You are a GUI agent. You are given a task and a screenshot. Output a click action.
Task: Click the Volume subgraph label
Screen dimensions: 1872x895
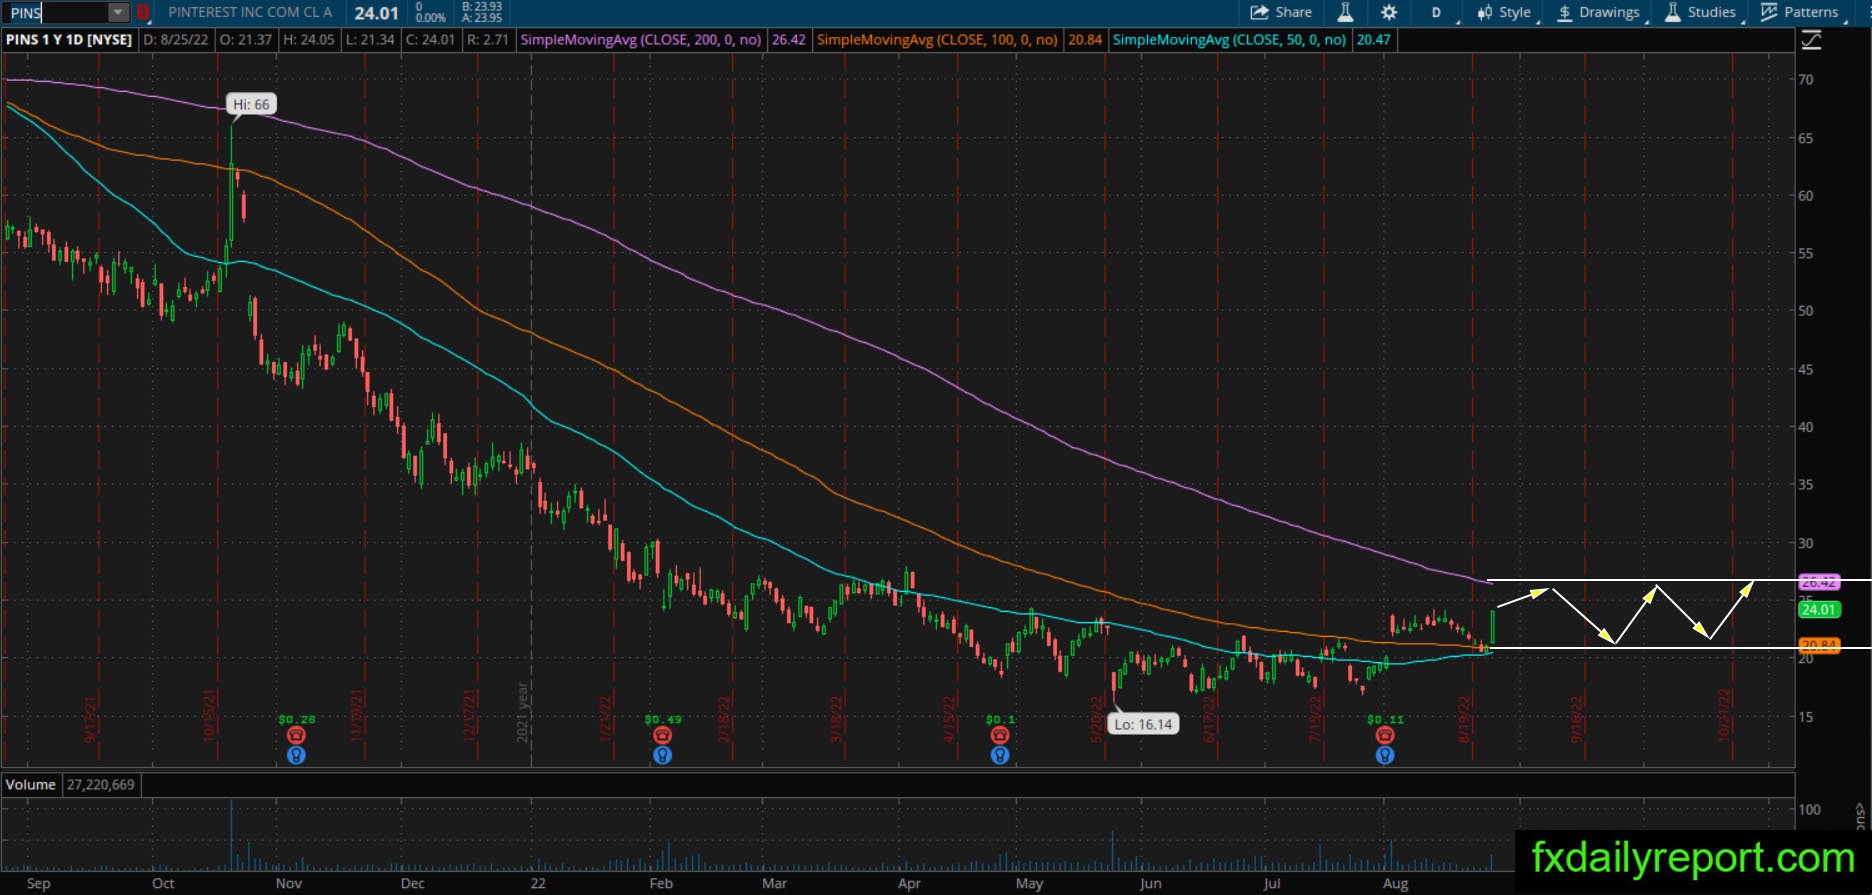coord(31,785)
